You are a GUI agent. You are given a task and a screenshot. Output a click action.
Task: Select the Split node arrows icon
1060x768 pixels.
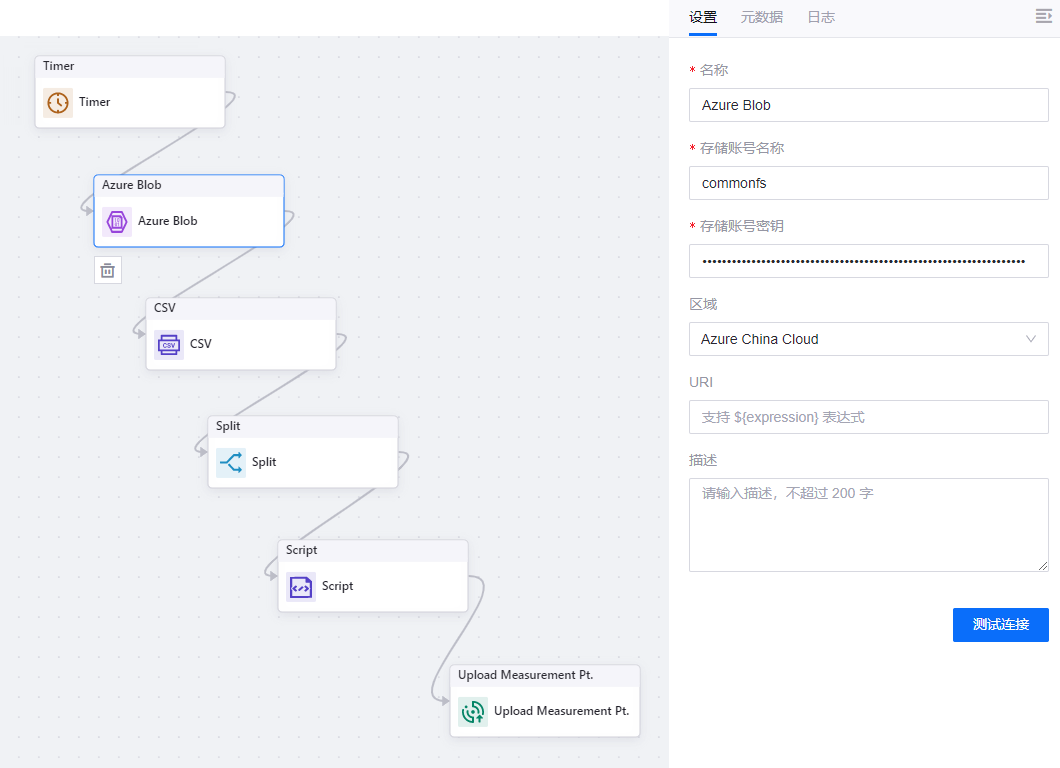click(x=231, y=462)
